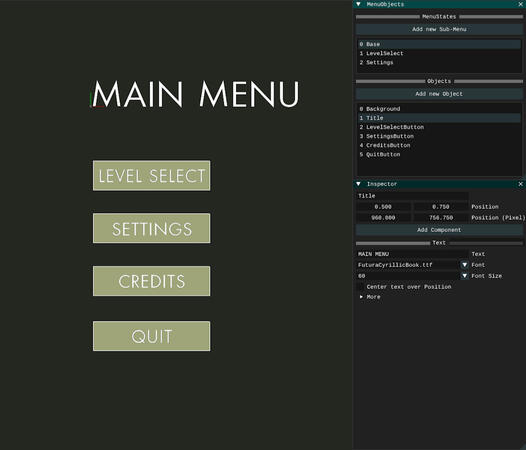Screen dimensions: 526x450
Task: Click the font size value 60
Action: coord(408,276)
